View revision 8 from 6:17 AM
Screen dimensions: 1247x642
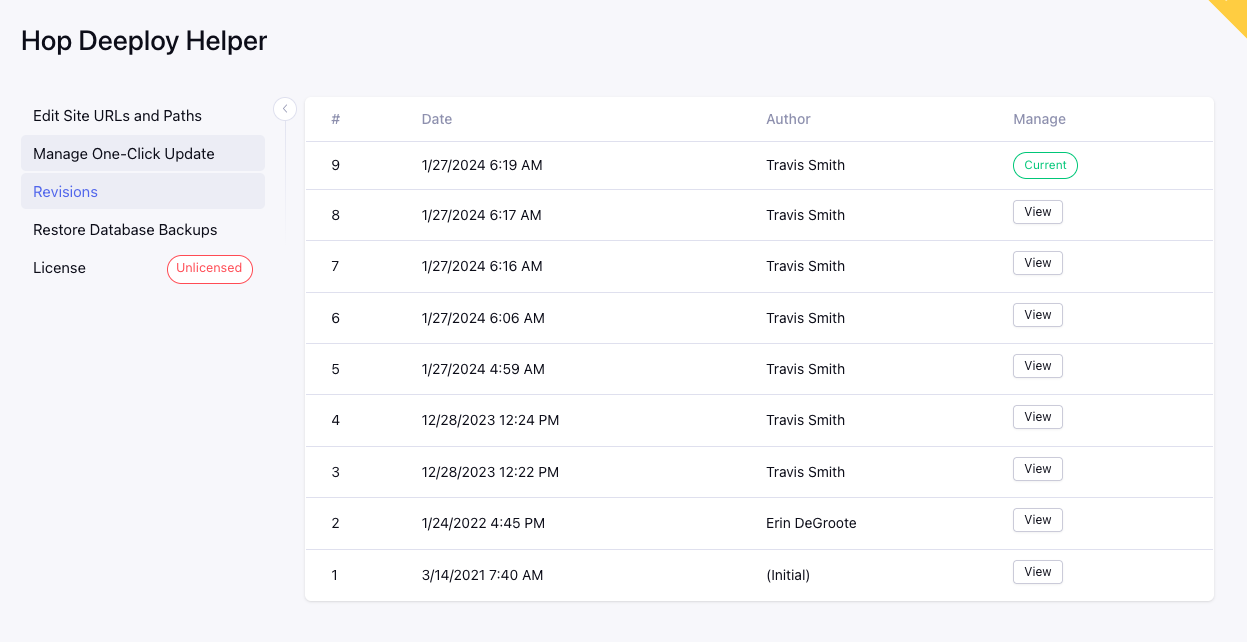[x=1037, y=212]
